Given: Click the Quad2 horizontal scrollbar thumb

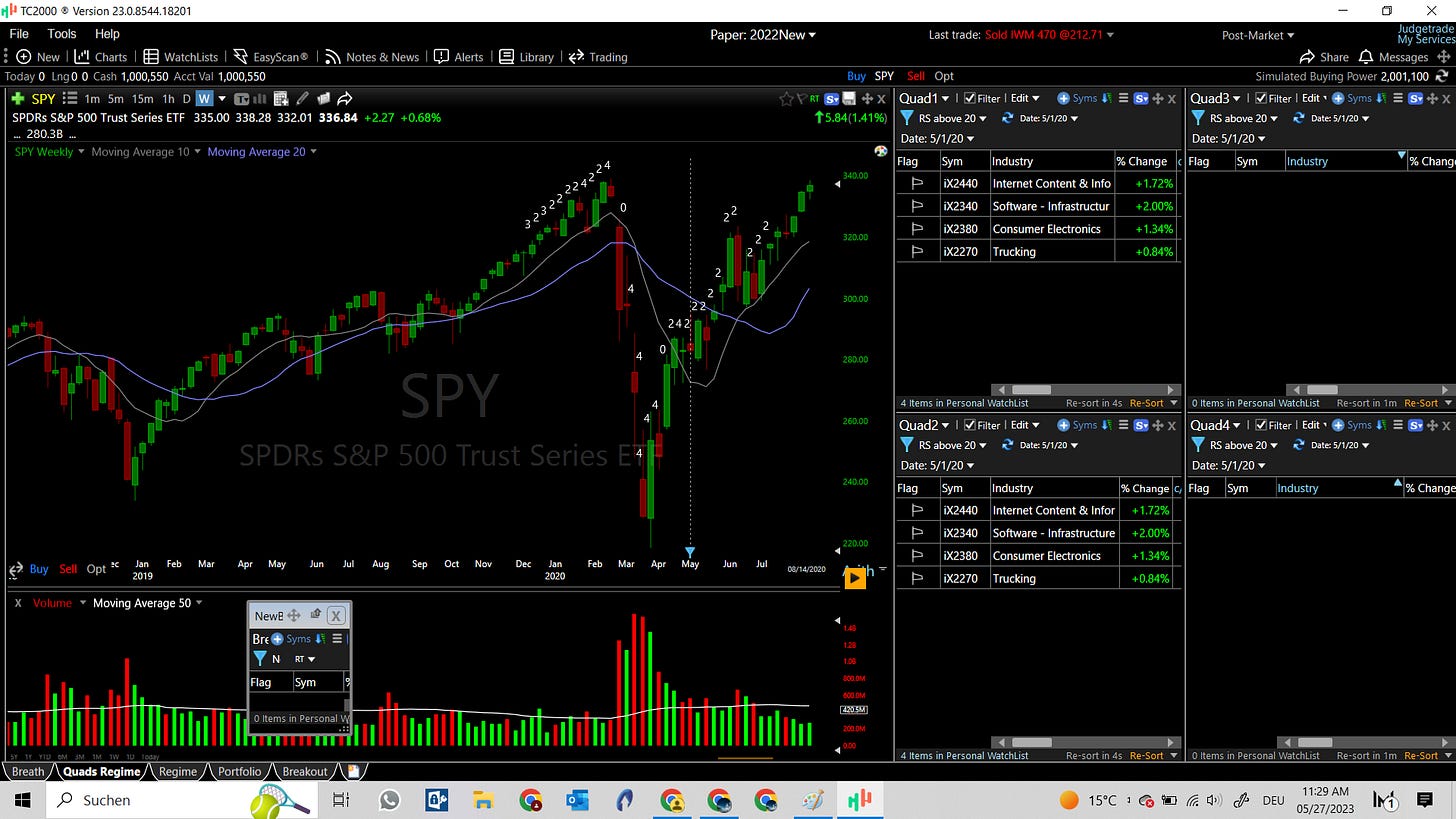Looking at the screenshot, I should (x=1031, y=742).
